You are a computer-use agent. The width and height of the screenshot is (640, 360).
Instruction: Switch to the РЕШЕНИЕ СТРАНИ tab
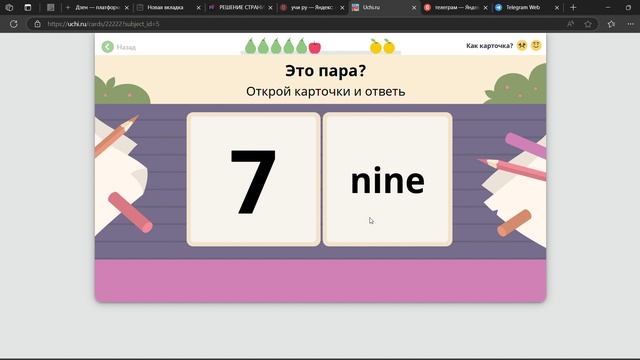click(240, 7)
